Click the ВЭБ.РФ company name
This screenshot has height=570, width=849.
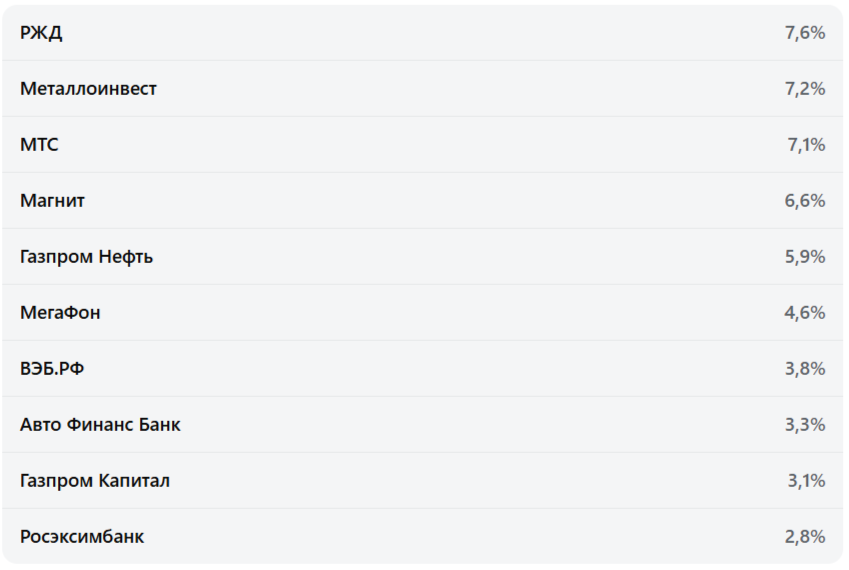(52, 369)
